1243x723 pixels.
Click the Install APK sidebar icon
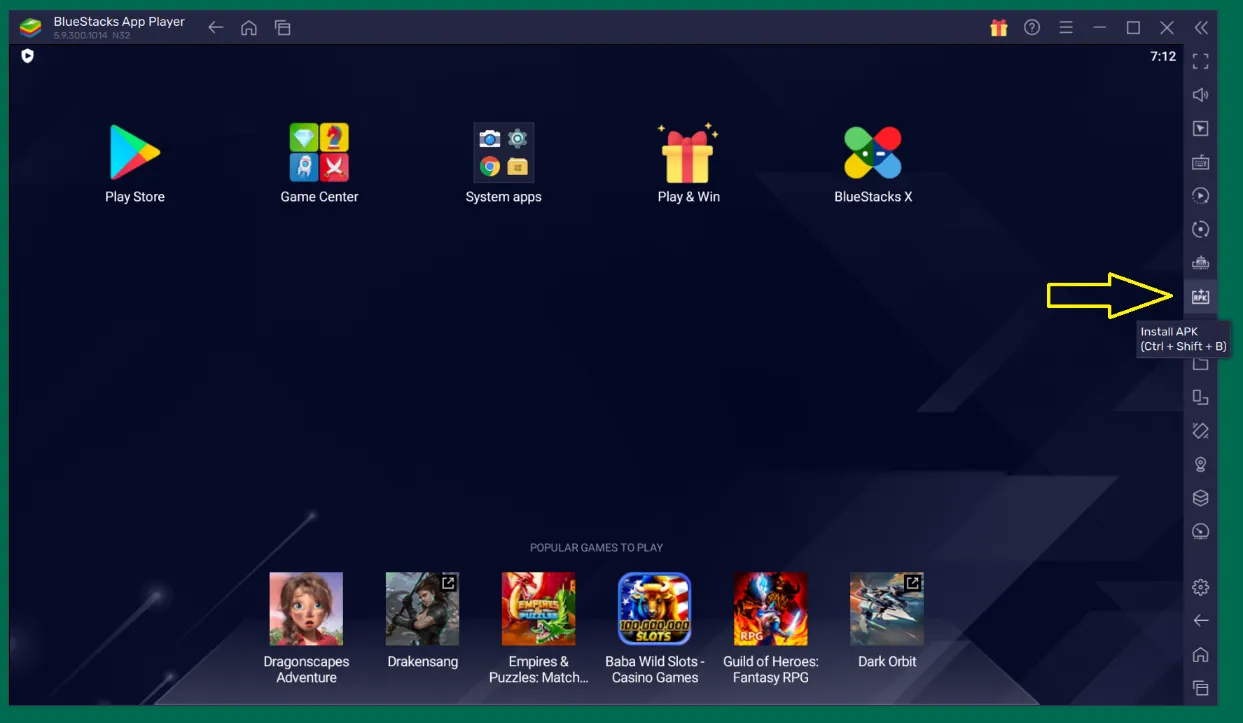pyautogui.click(x=1201, y=297)
